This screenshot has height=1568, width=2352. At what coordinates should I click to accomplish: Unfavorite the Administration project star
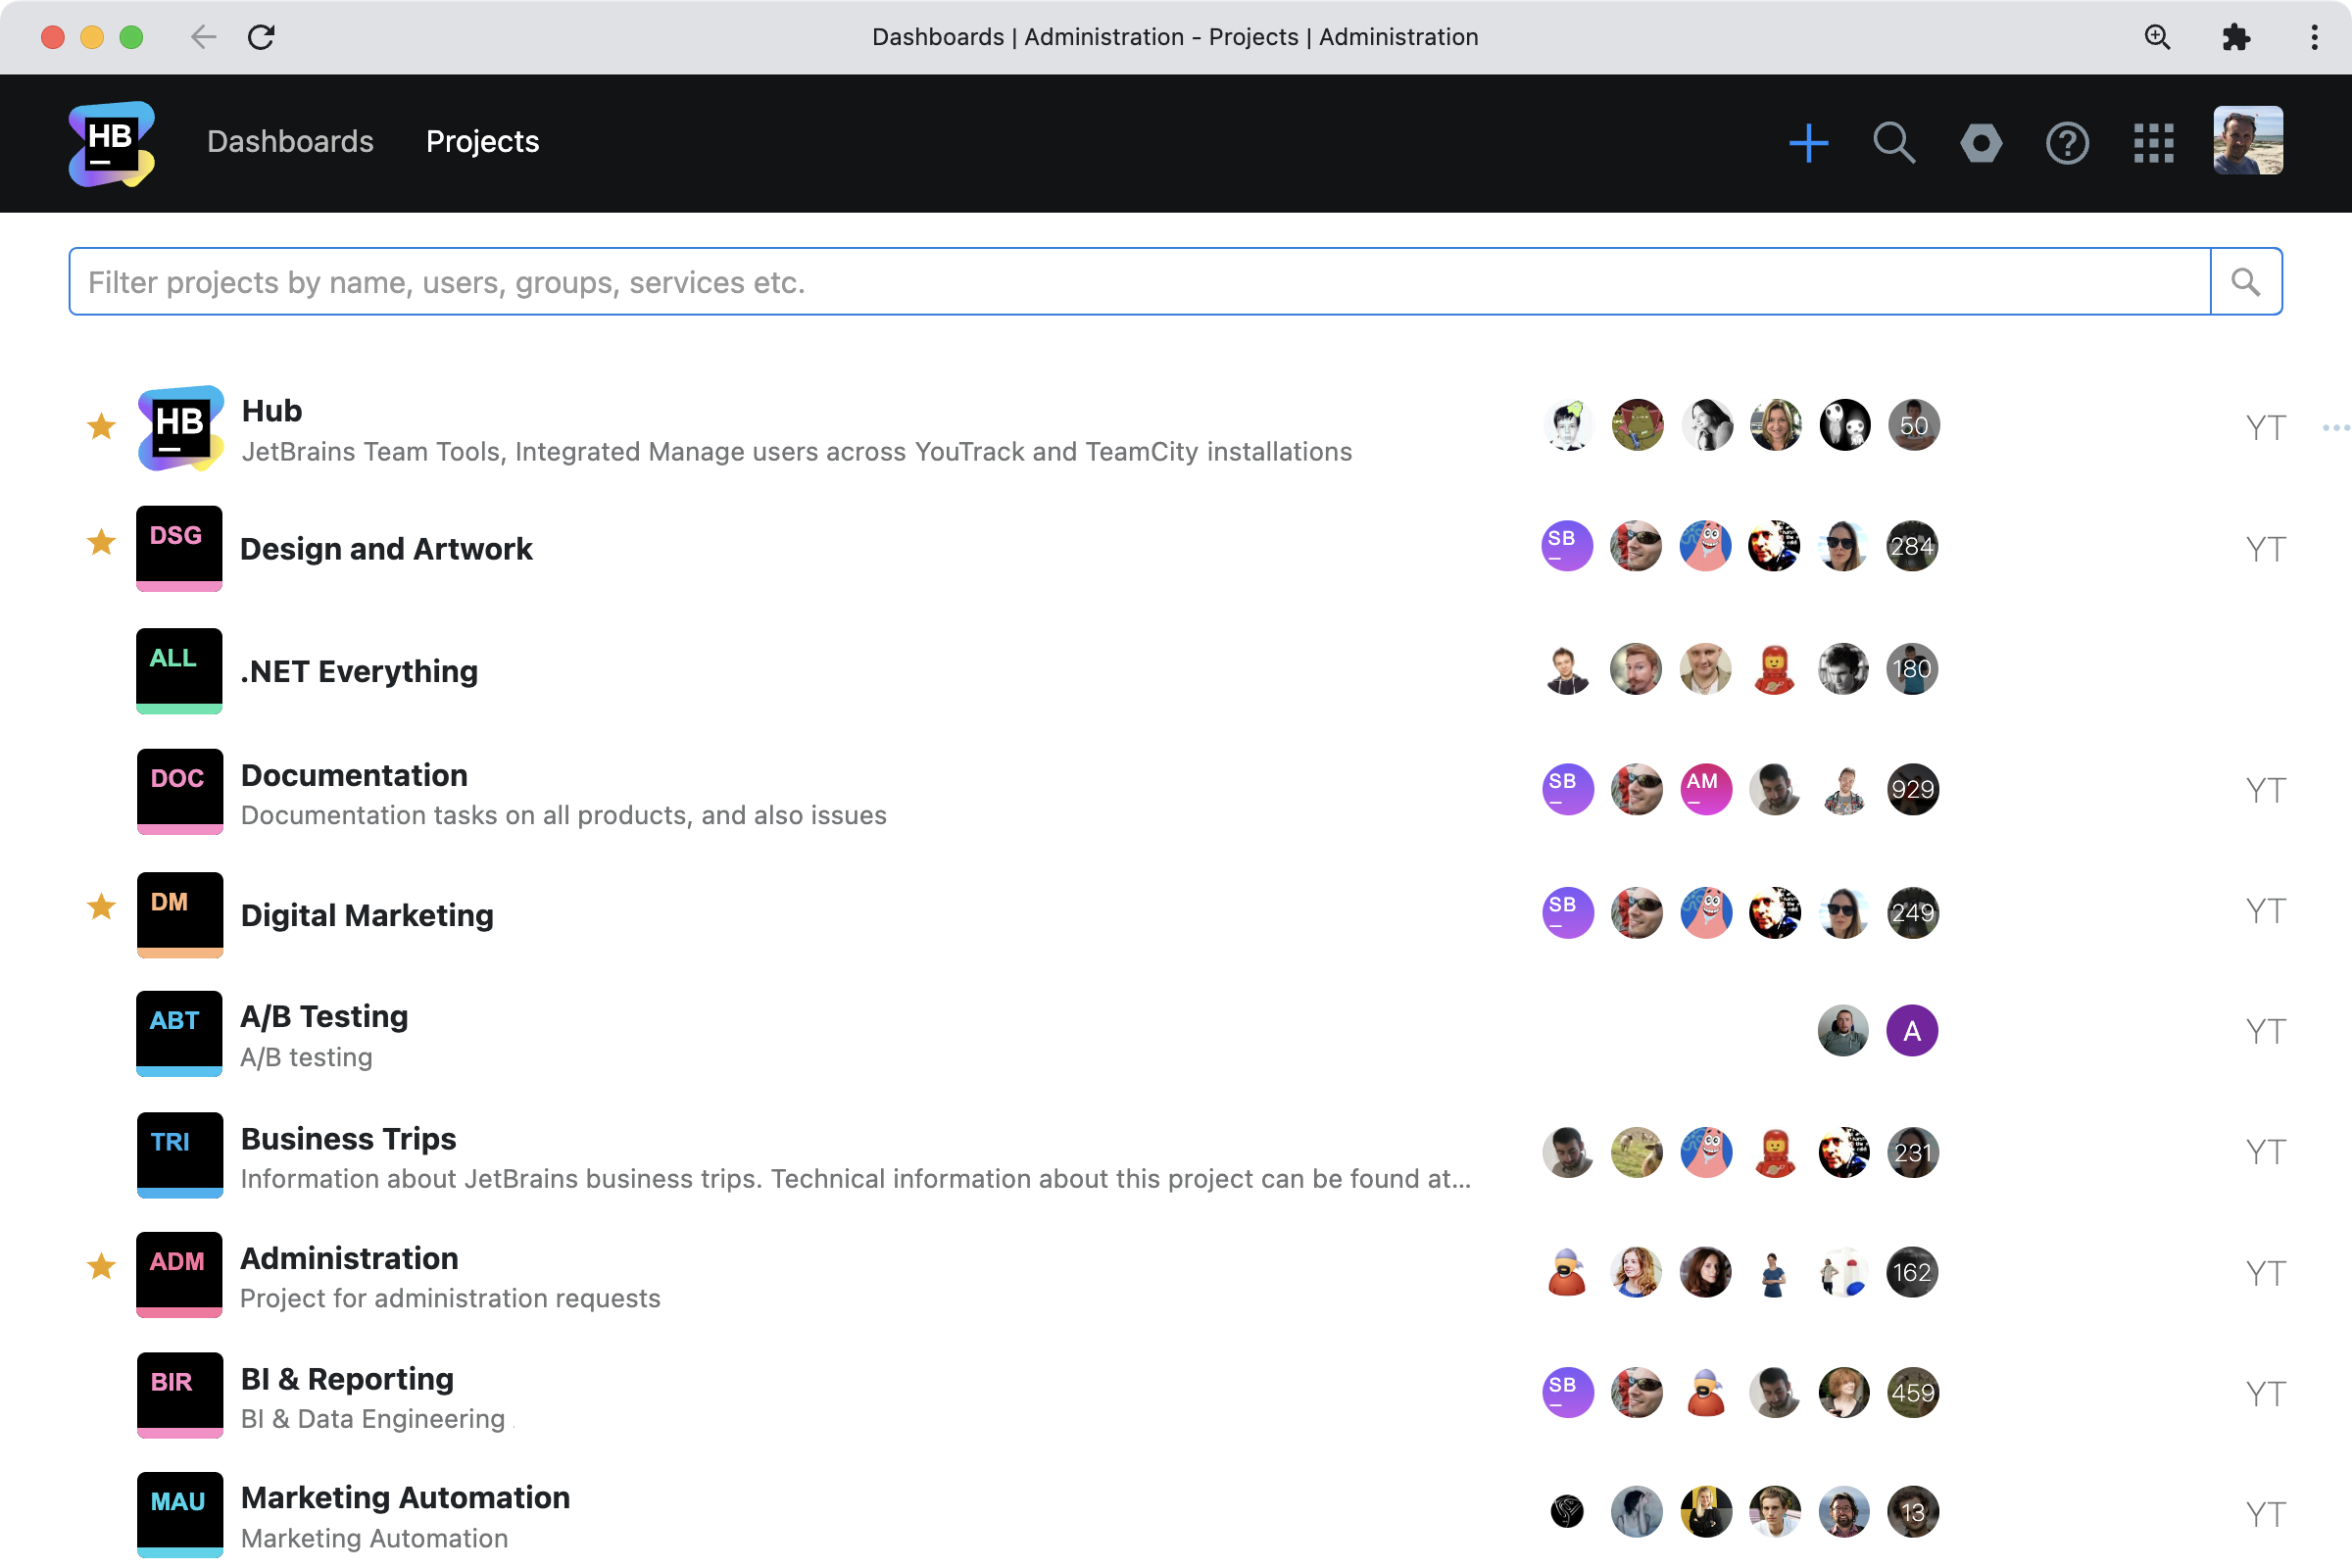pyautogui.click(x=101, y=1267)
